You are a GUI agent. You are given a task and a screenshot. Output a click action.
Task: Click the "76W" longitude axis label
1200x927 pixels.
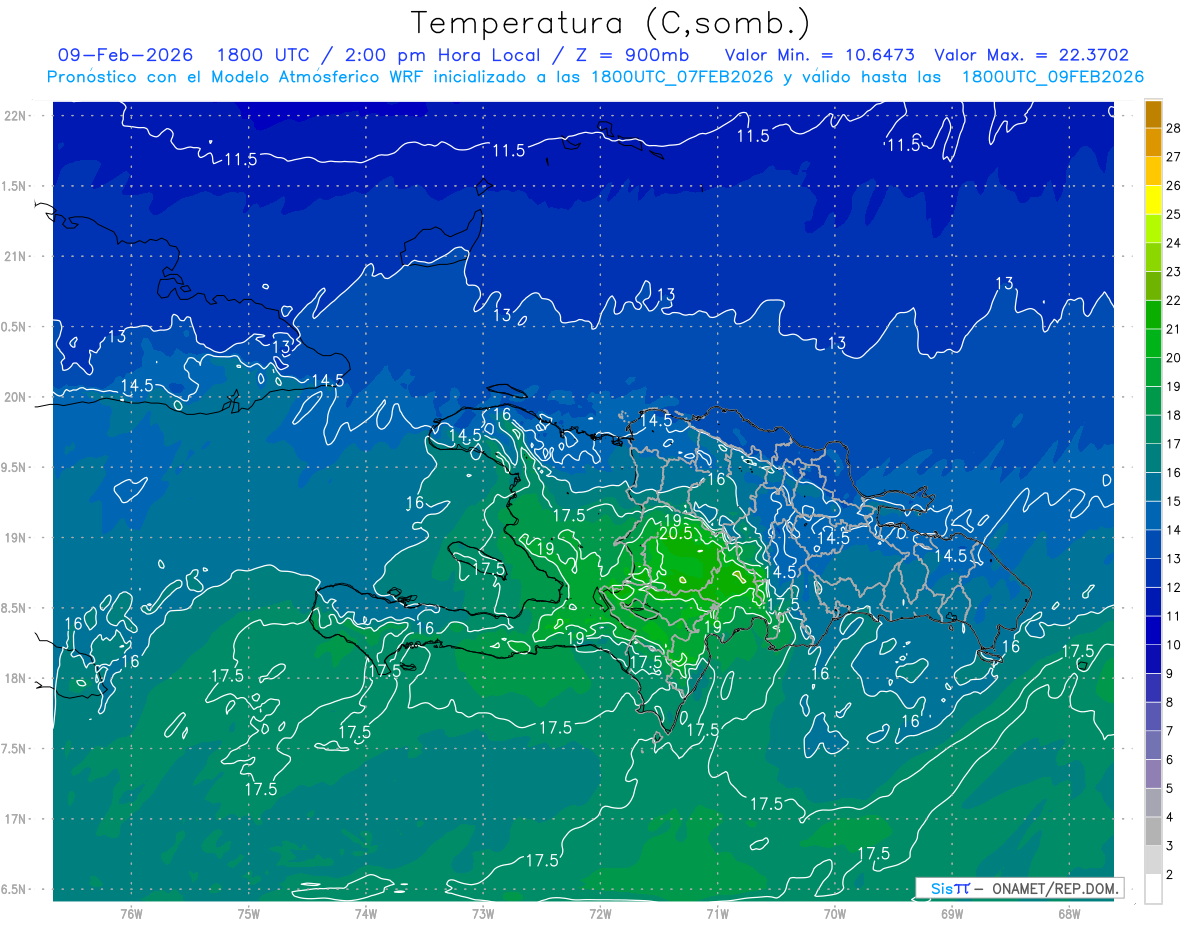[x=131, y=913]
